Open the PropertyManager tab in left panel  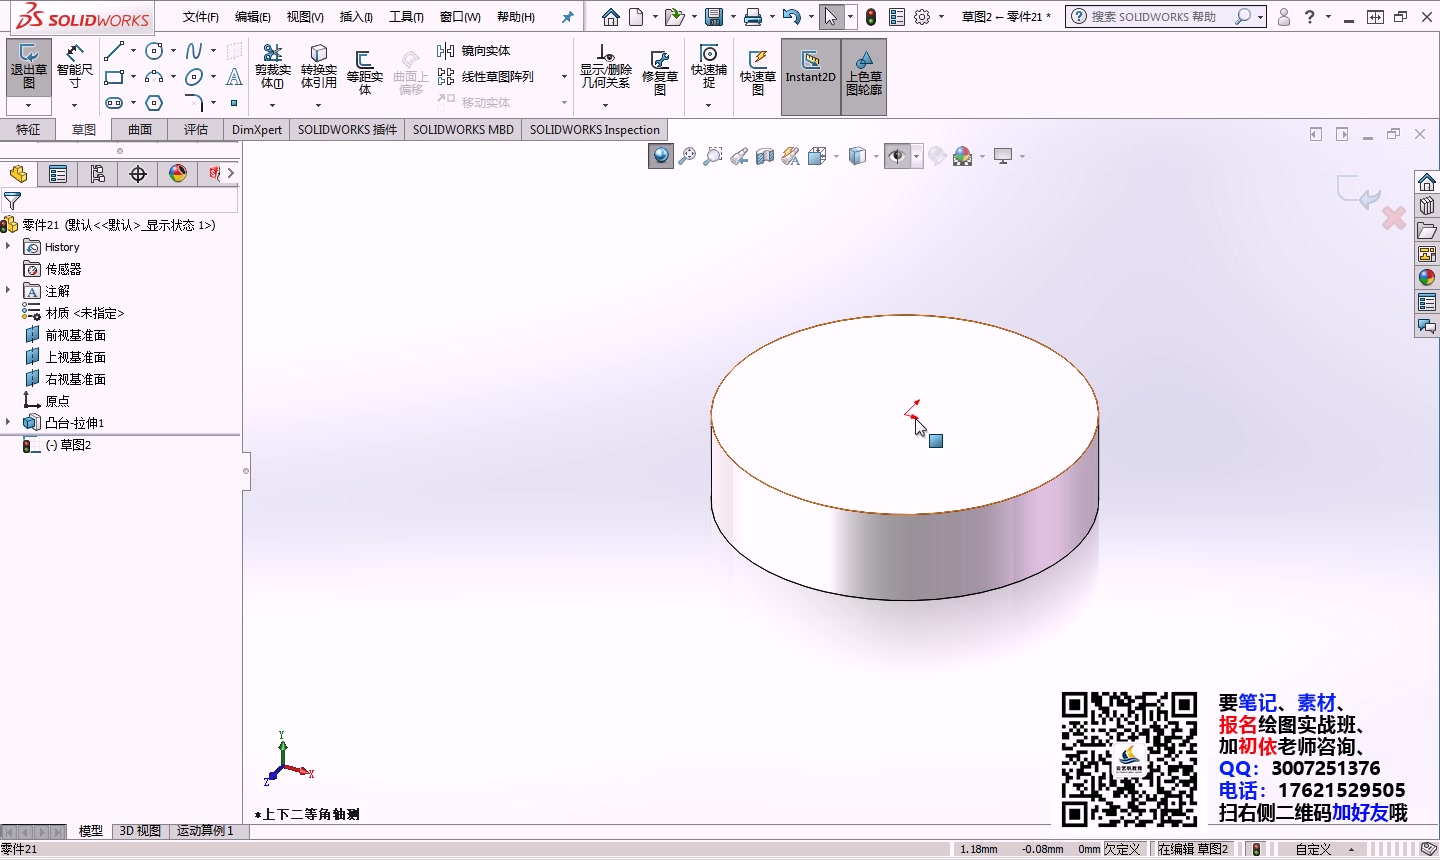click(x=58, y=174)
